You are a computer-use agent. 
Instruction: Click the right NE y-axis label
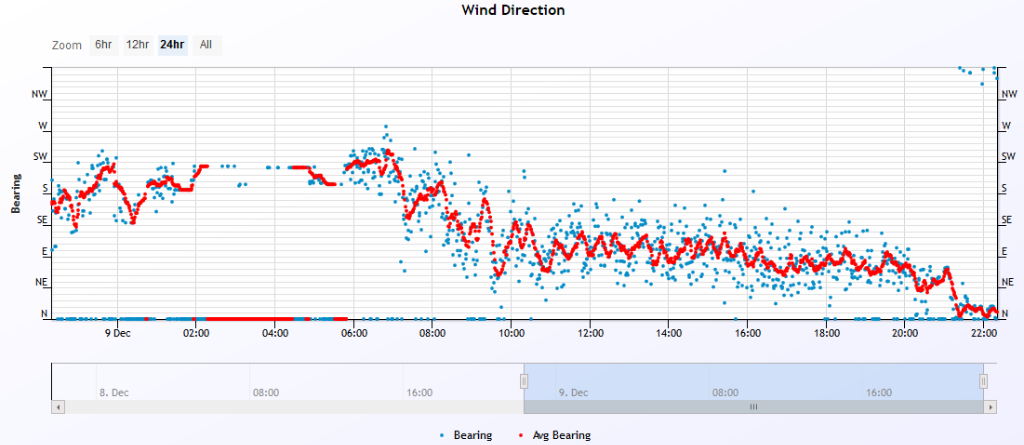[1008, 284]
